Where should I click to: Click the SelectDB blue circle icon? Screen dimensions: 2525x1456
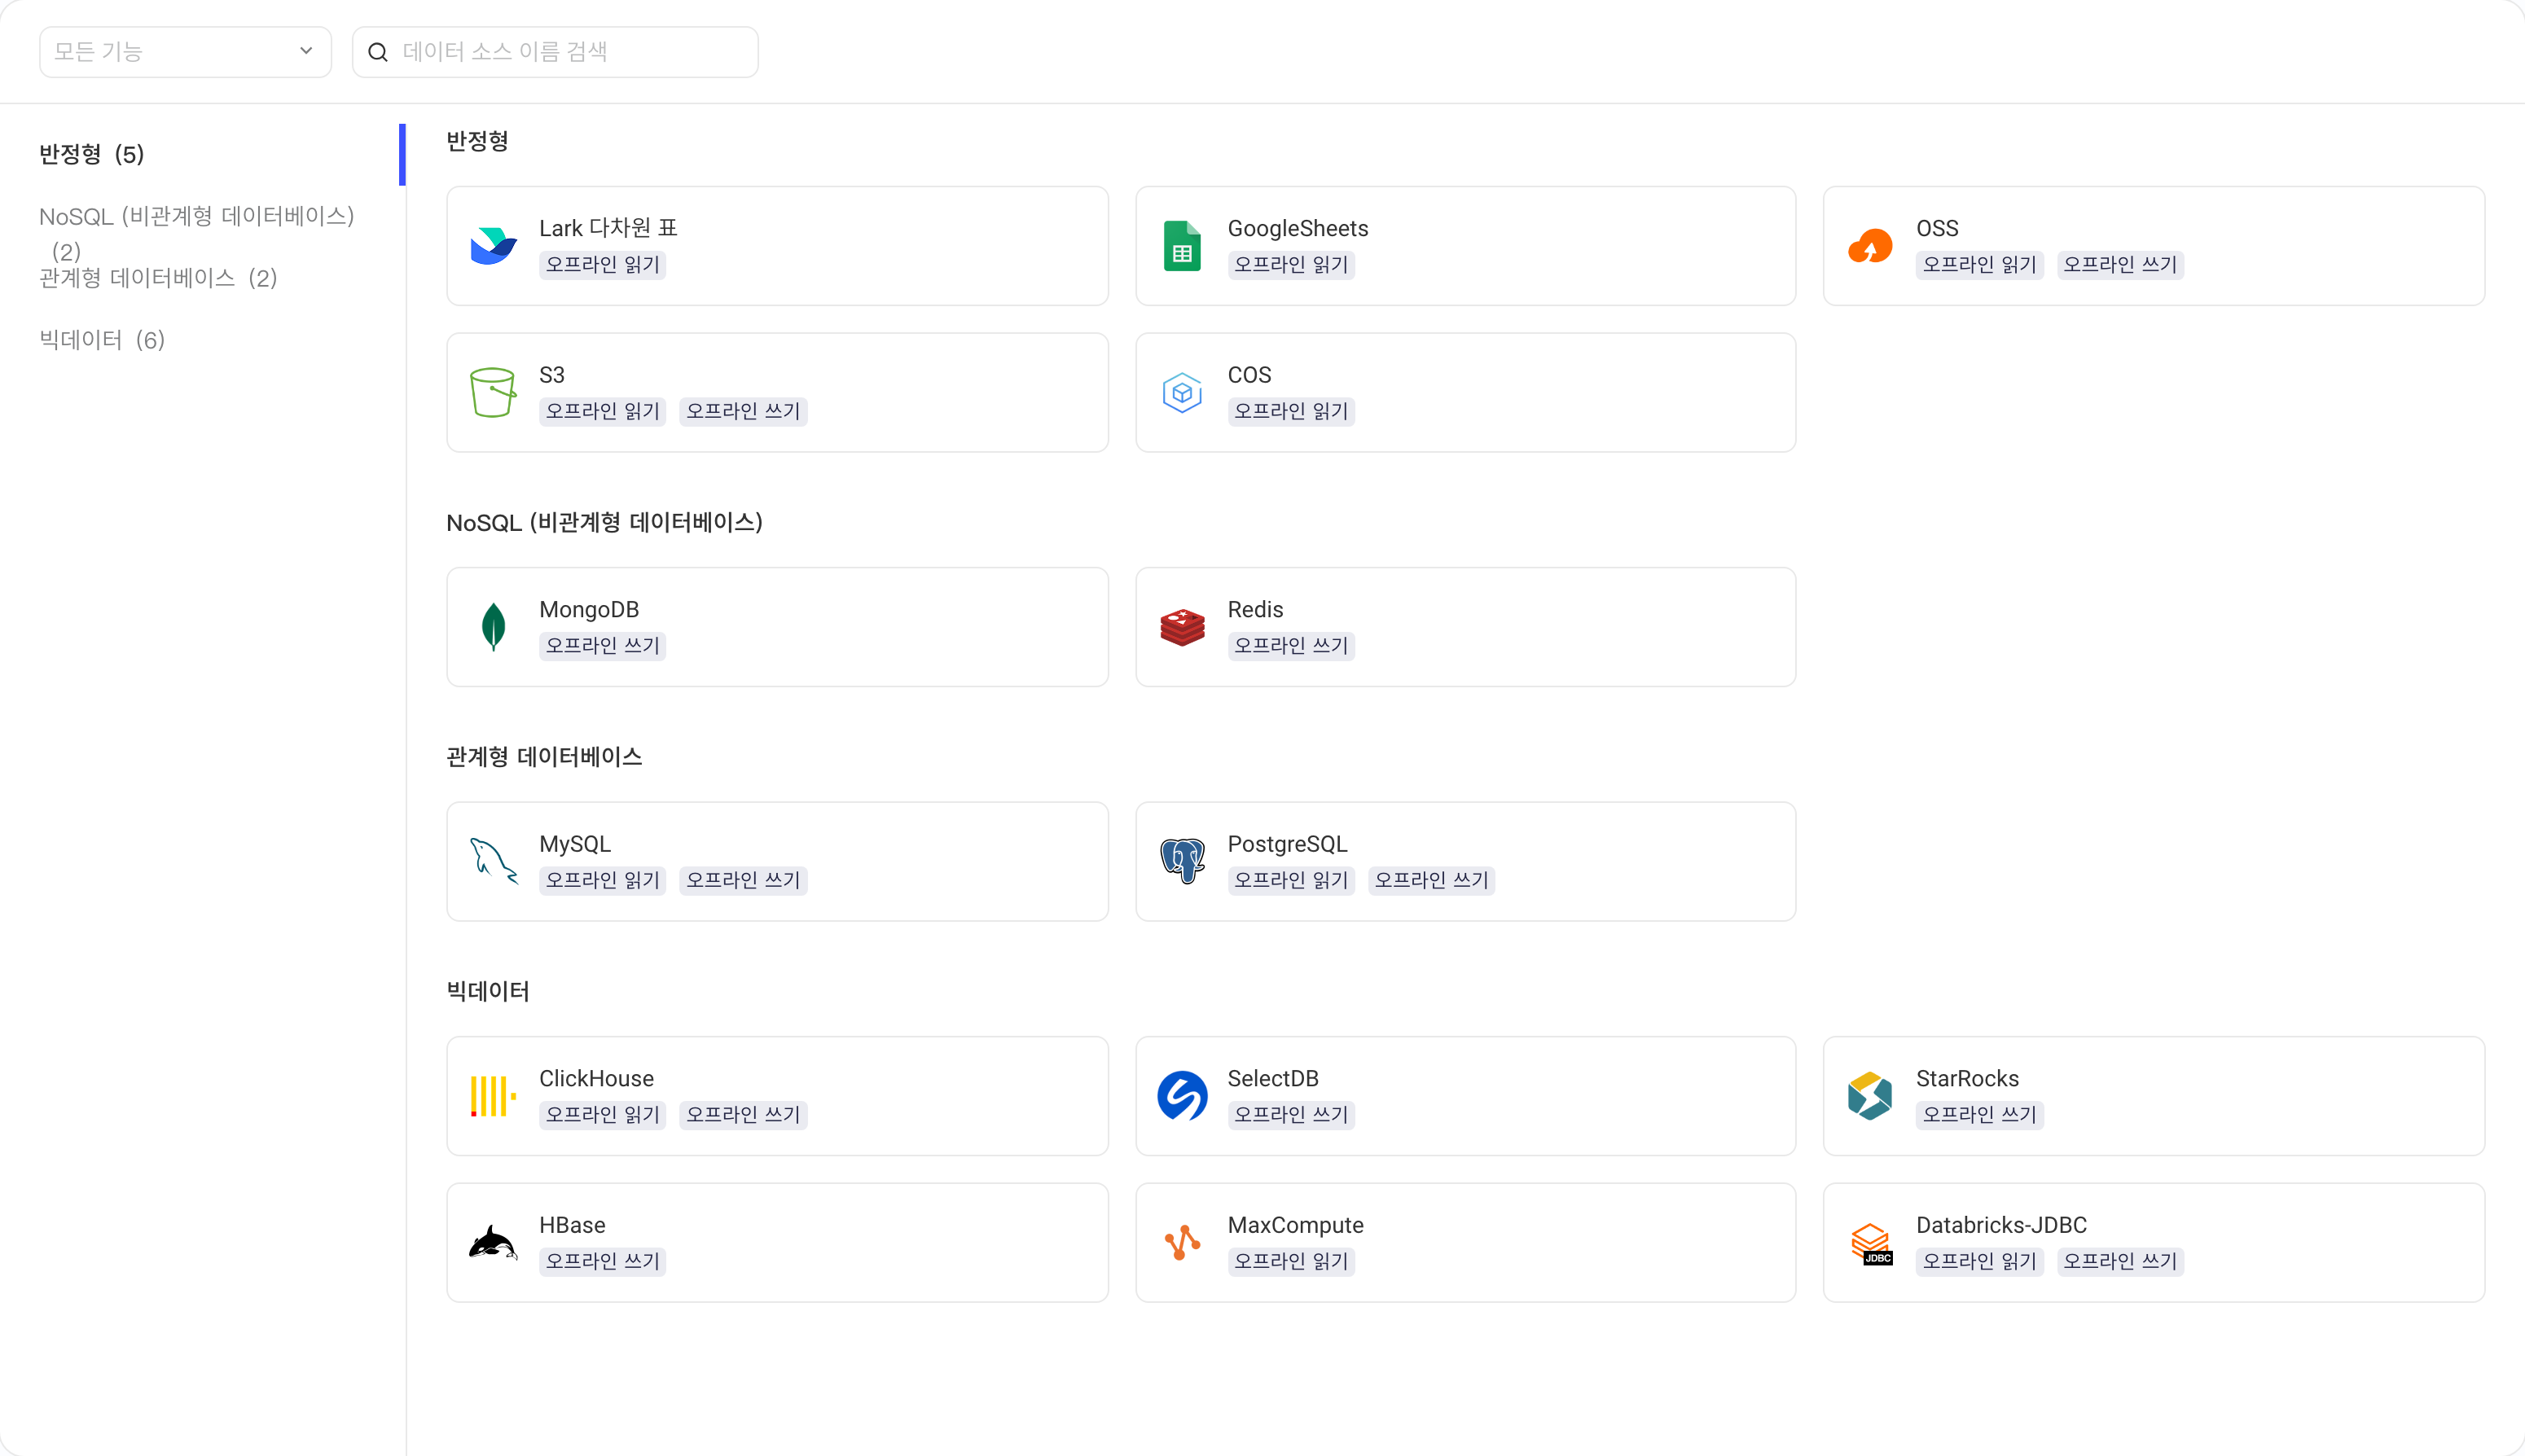(1182, 1096)
